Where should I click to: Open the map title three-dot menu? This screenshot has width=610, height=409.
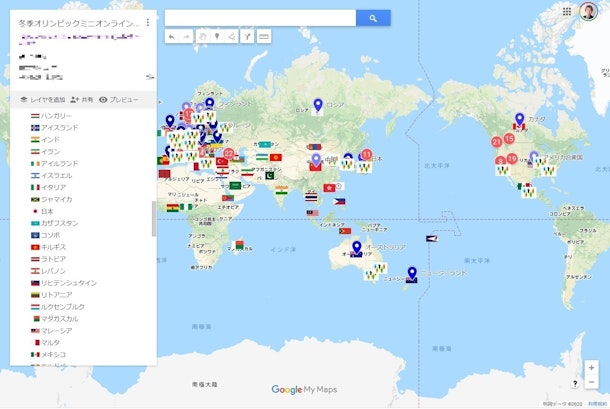click(x=147, y=21)
